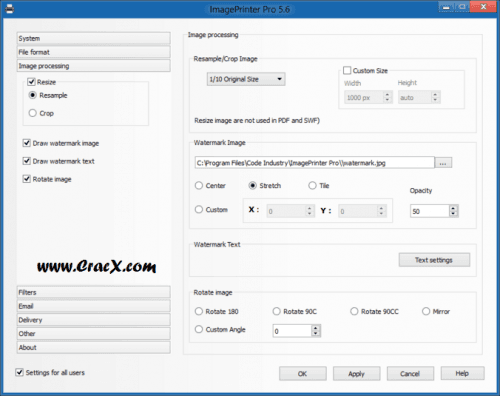Select Rotate 90C option
500x396 pixels.
pos(276,311)
